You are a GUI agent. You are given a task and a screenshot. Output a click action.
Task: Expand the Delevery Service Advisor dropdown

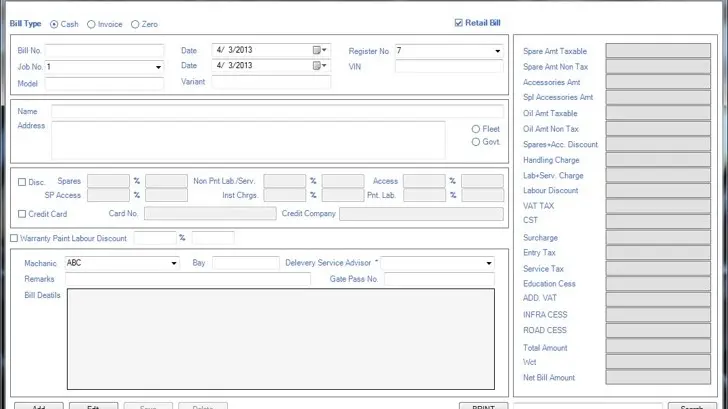point(489,263)
